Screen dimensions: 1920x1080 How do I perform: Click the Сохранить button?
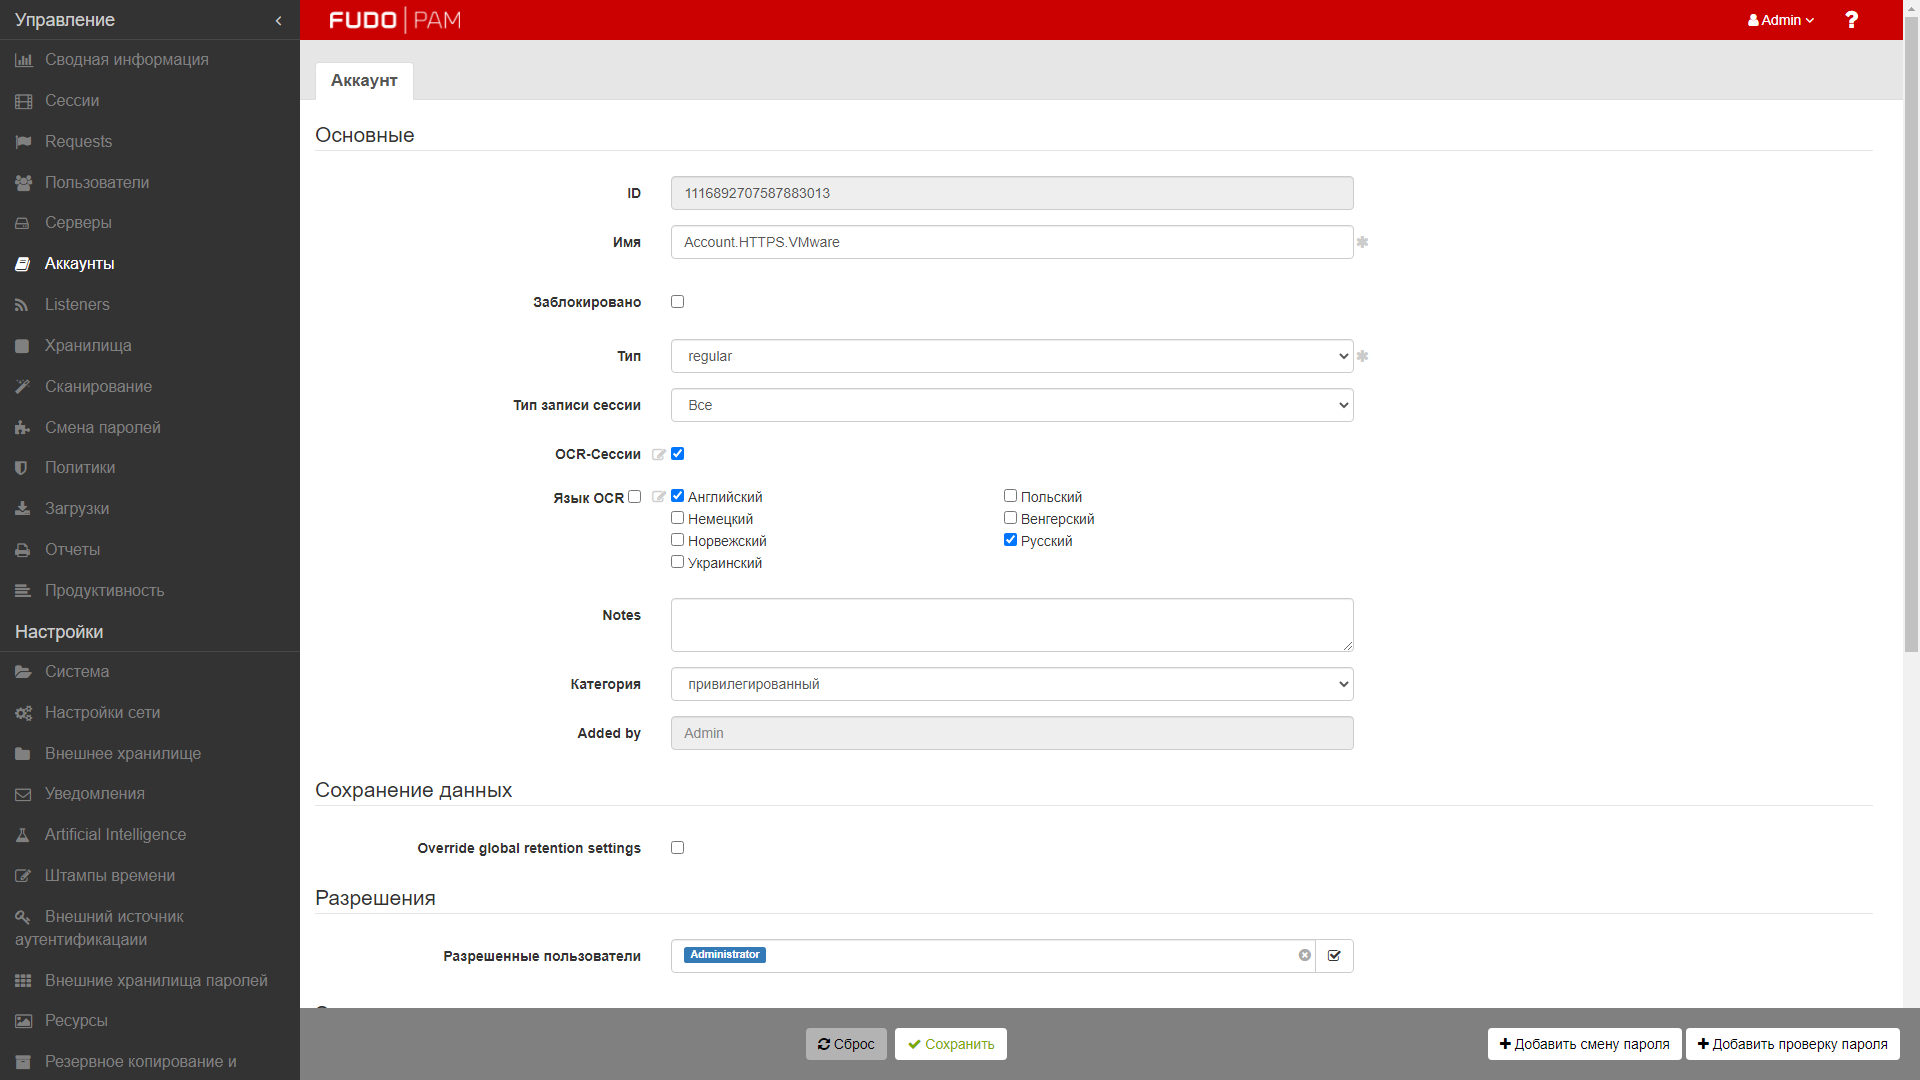click(950, 1044)
